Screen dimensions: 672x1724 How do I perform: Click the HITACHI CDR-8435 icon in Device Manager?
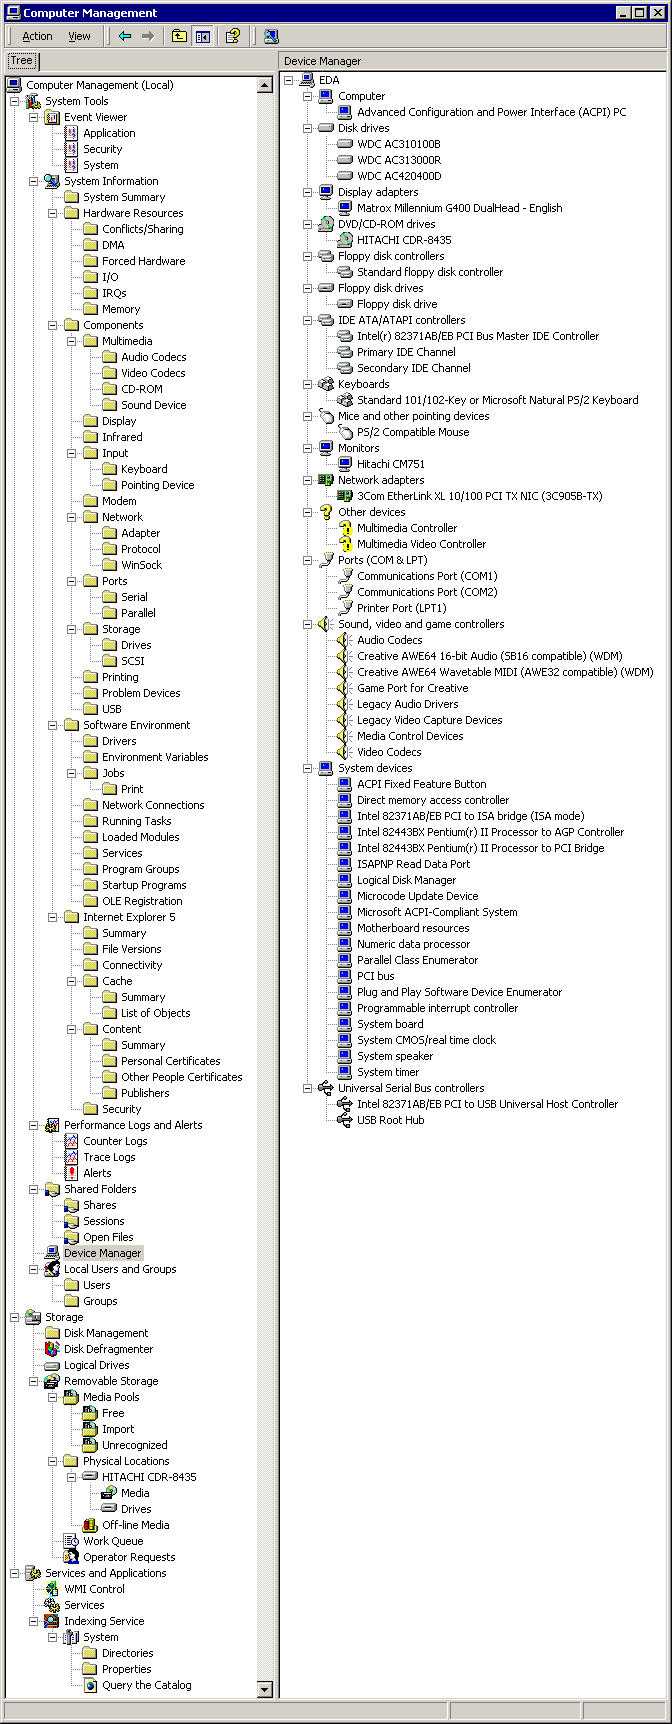click(345, 240)
